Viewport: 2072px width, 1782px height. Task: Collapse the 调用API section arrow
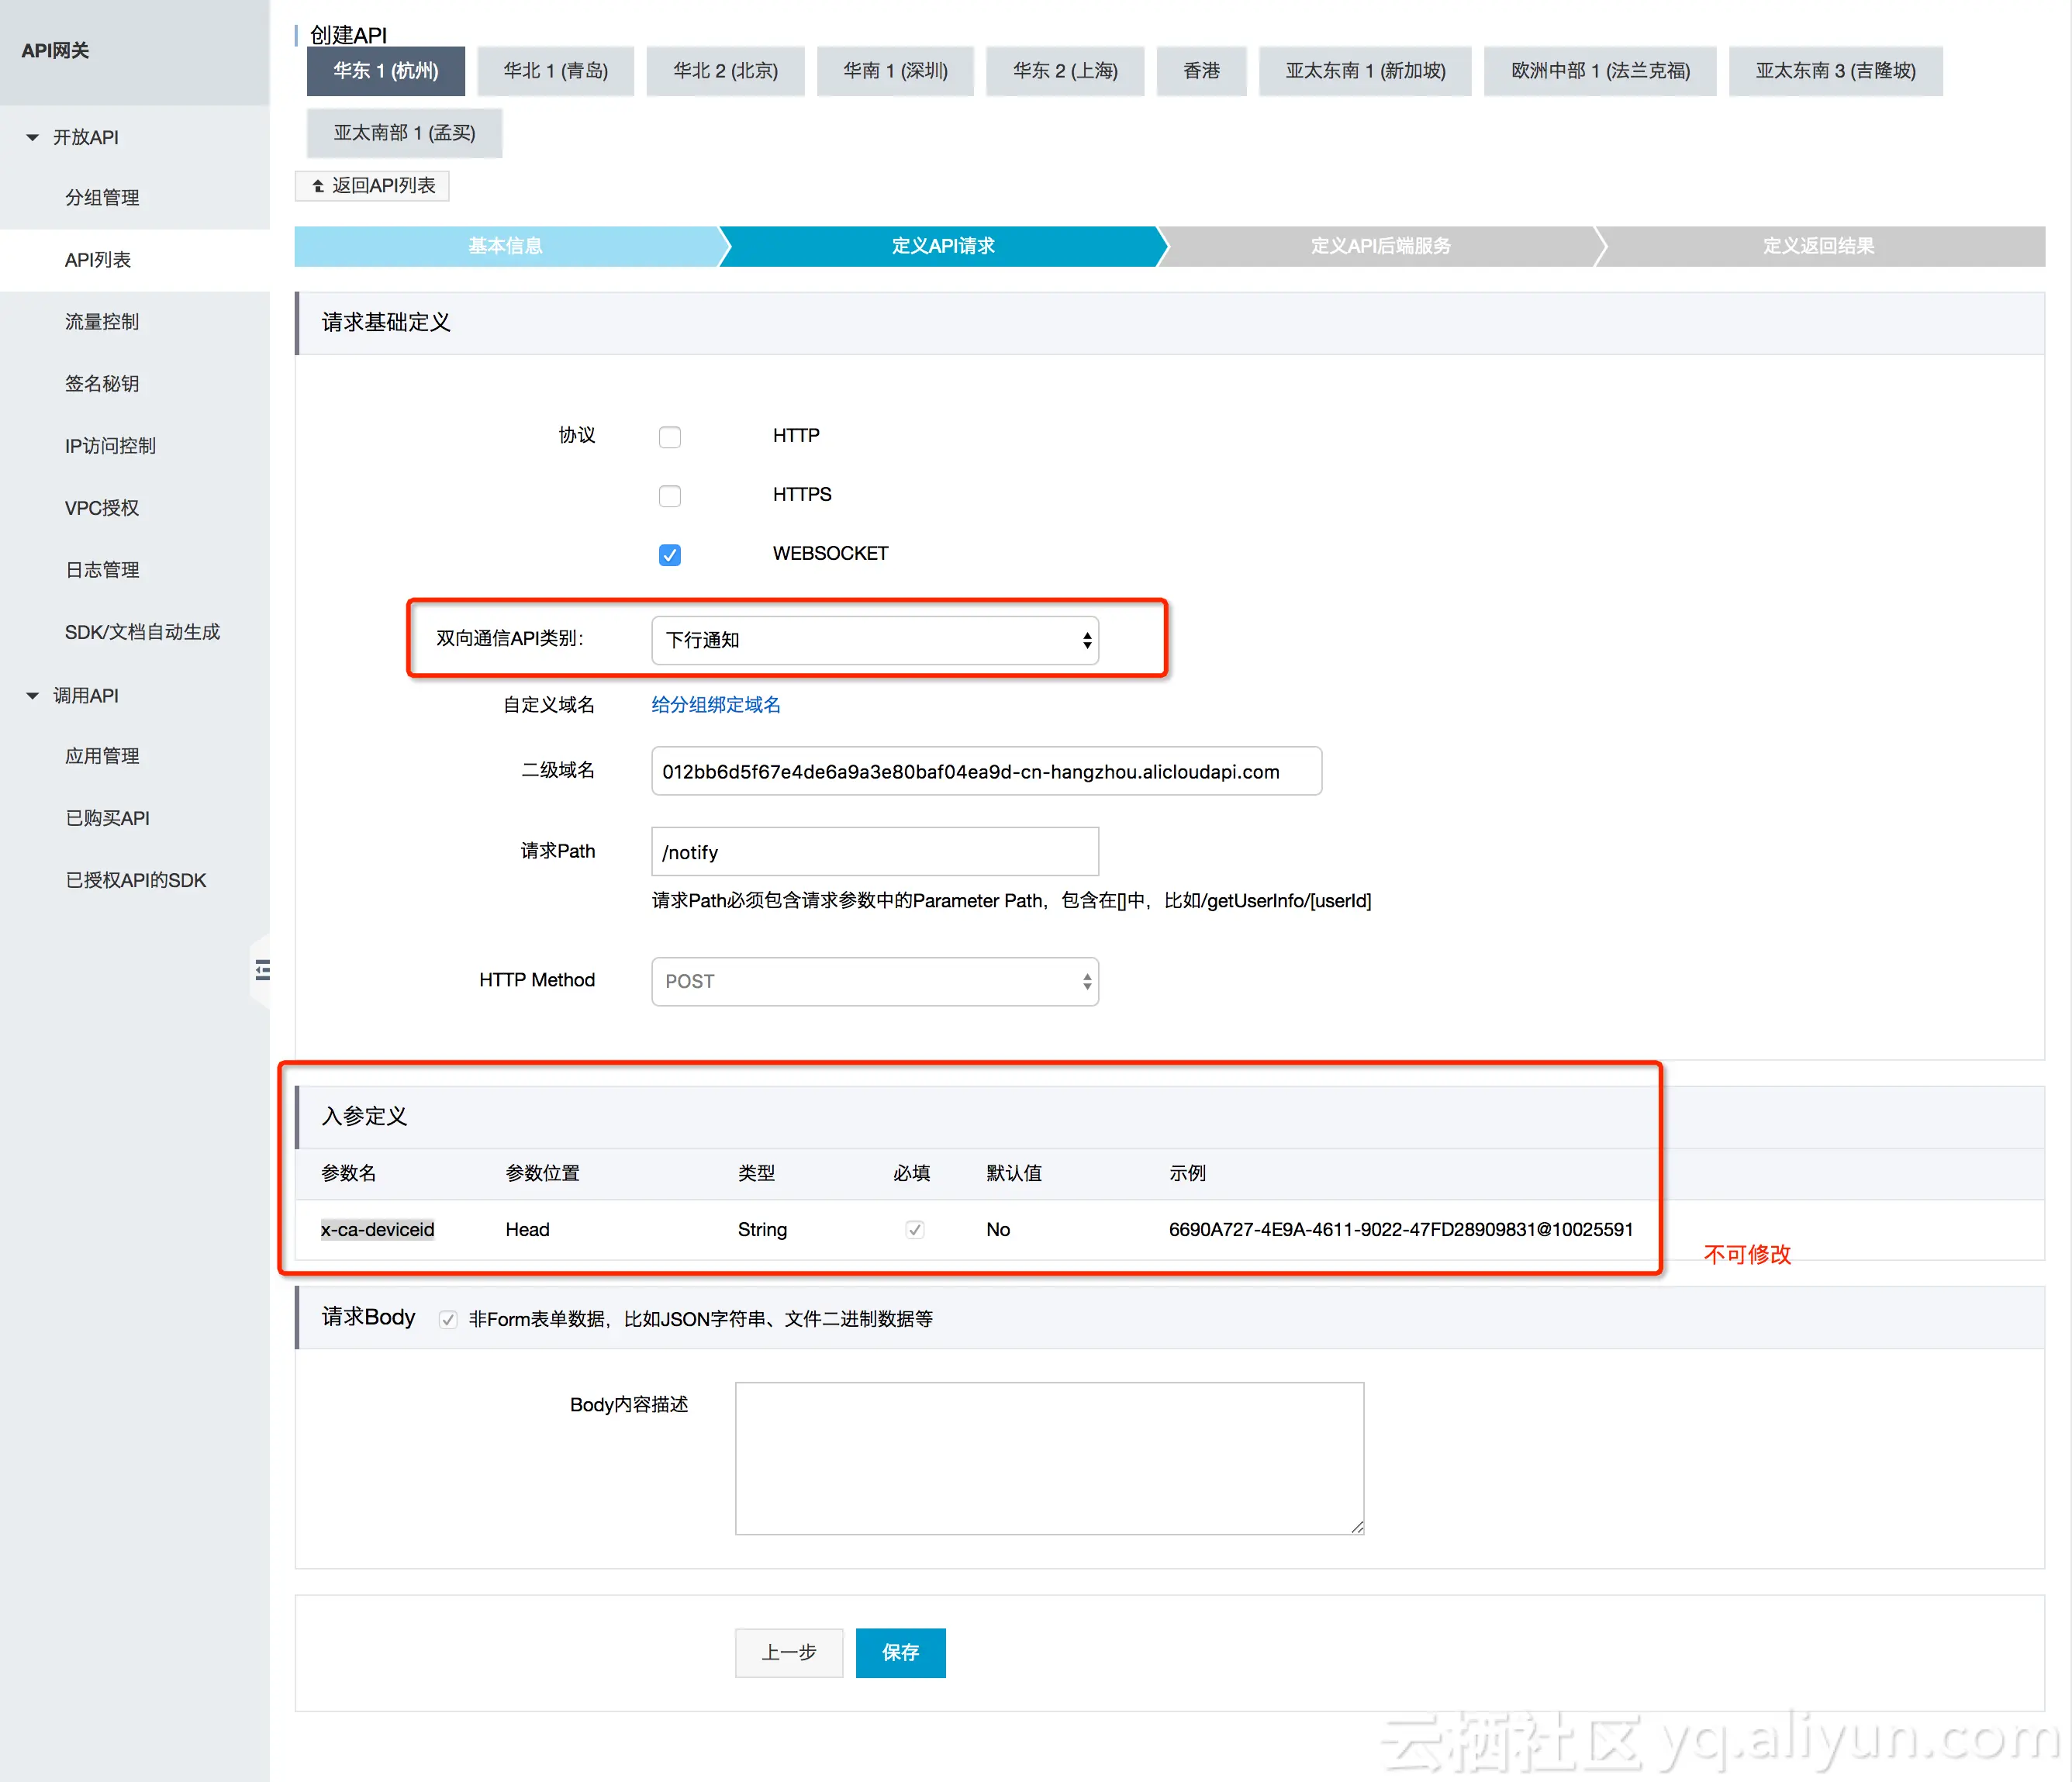click(32, 695)
